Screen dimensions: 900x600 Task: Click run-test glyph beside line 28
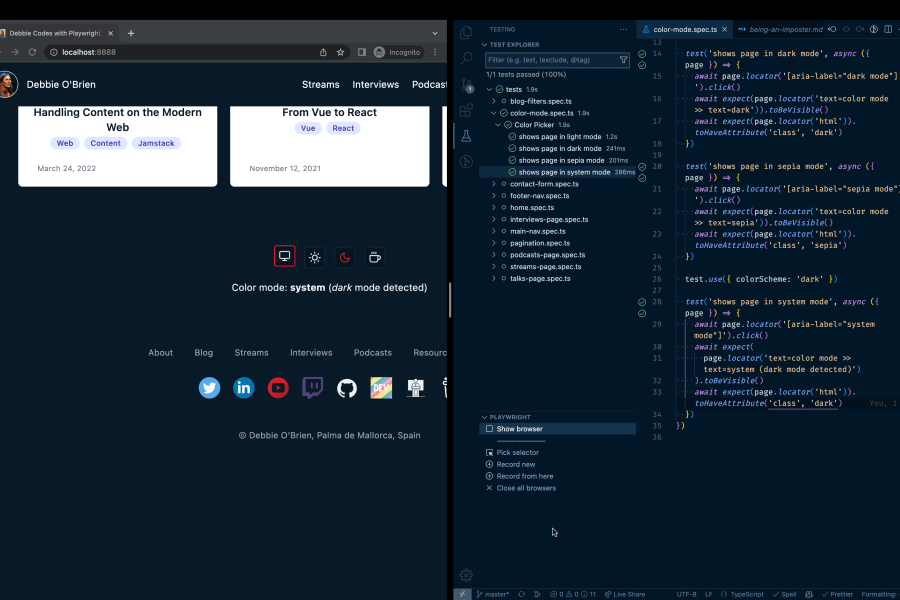pos(642,302)
